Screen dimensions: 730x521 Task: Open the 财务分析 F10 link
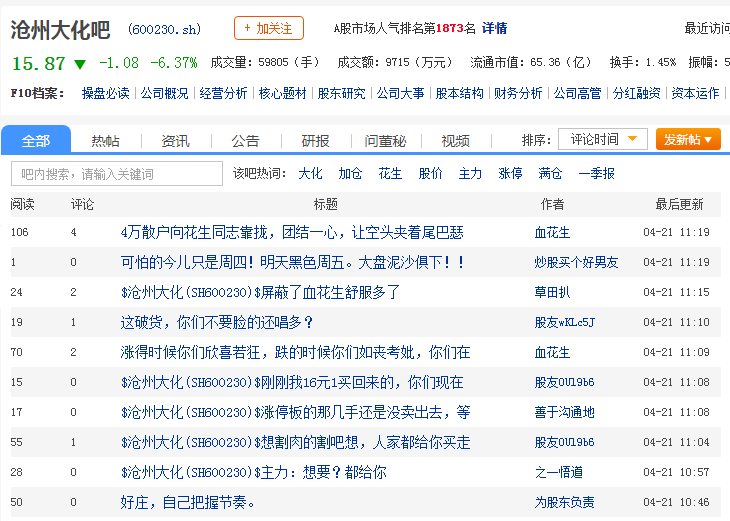pos(518,93)
